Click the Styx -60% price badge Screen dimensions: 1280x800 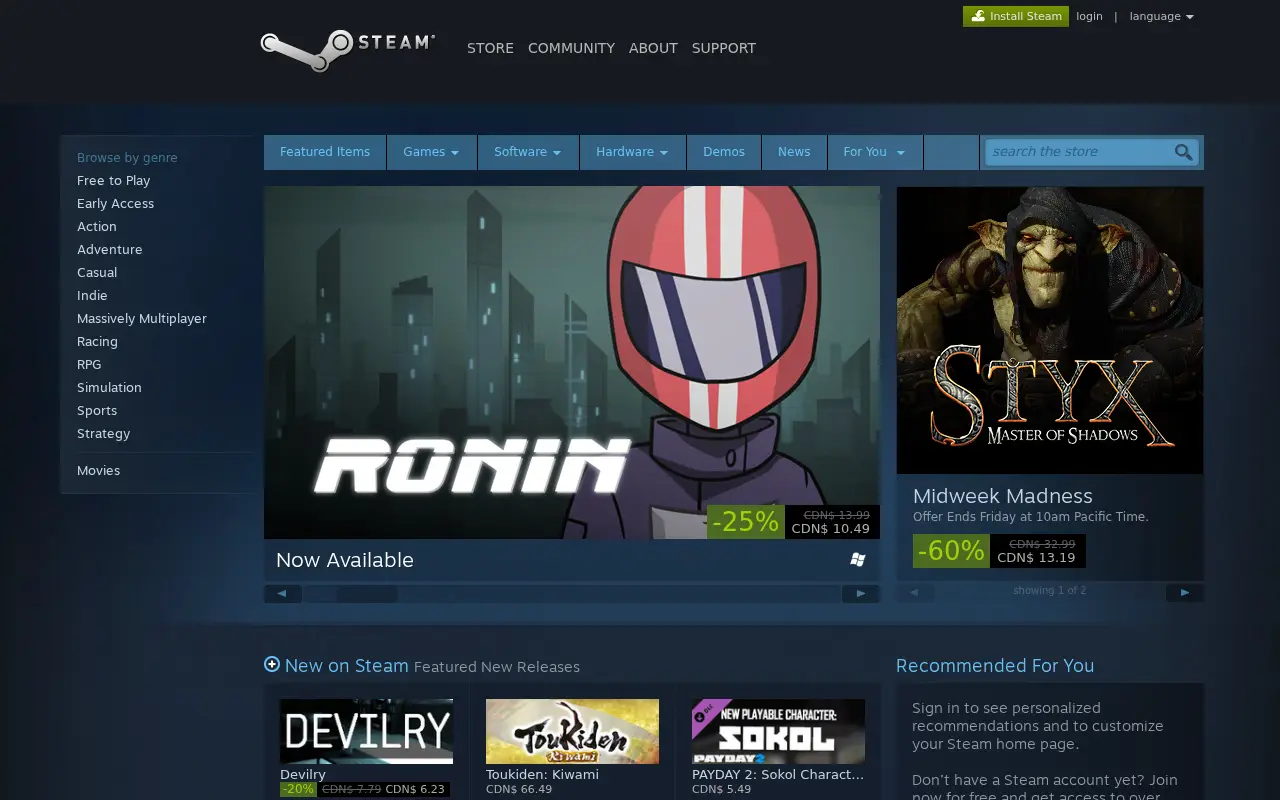(951, 551)
